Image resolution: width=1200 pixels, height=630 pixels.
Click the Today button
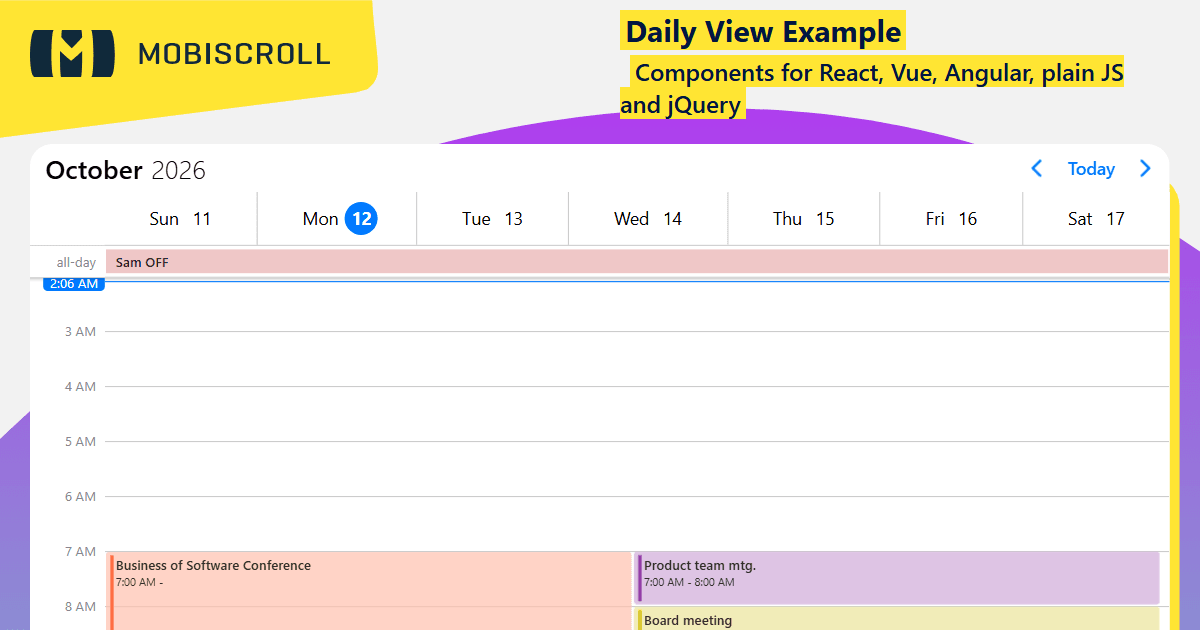(x=1091, y=169)
